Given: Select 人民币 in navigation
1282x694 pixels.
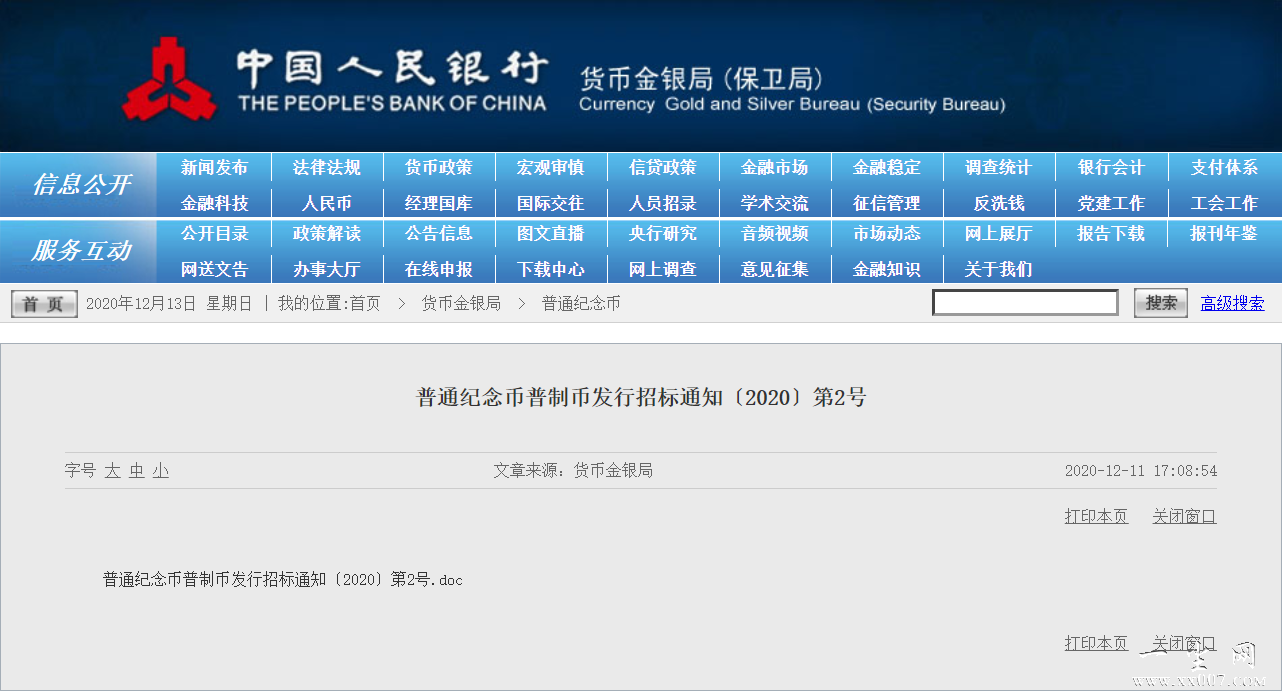Looking at the screenshot, I should click(326, 203).
